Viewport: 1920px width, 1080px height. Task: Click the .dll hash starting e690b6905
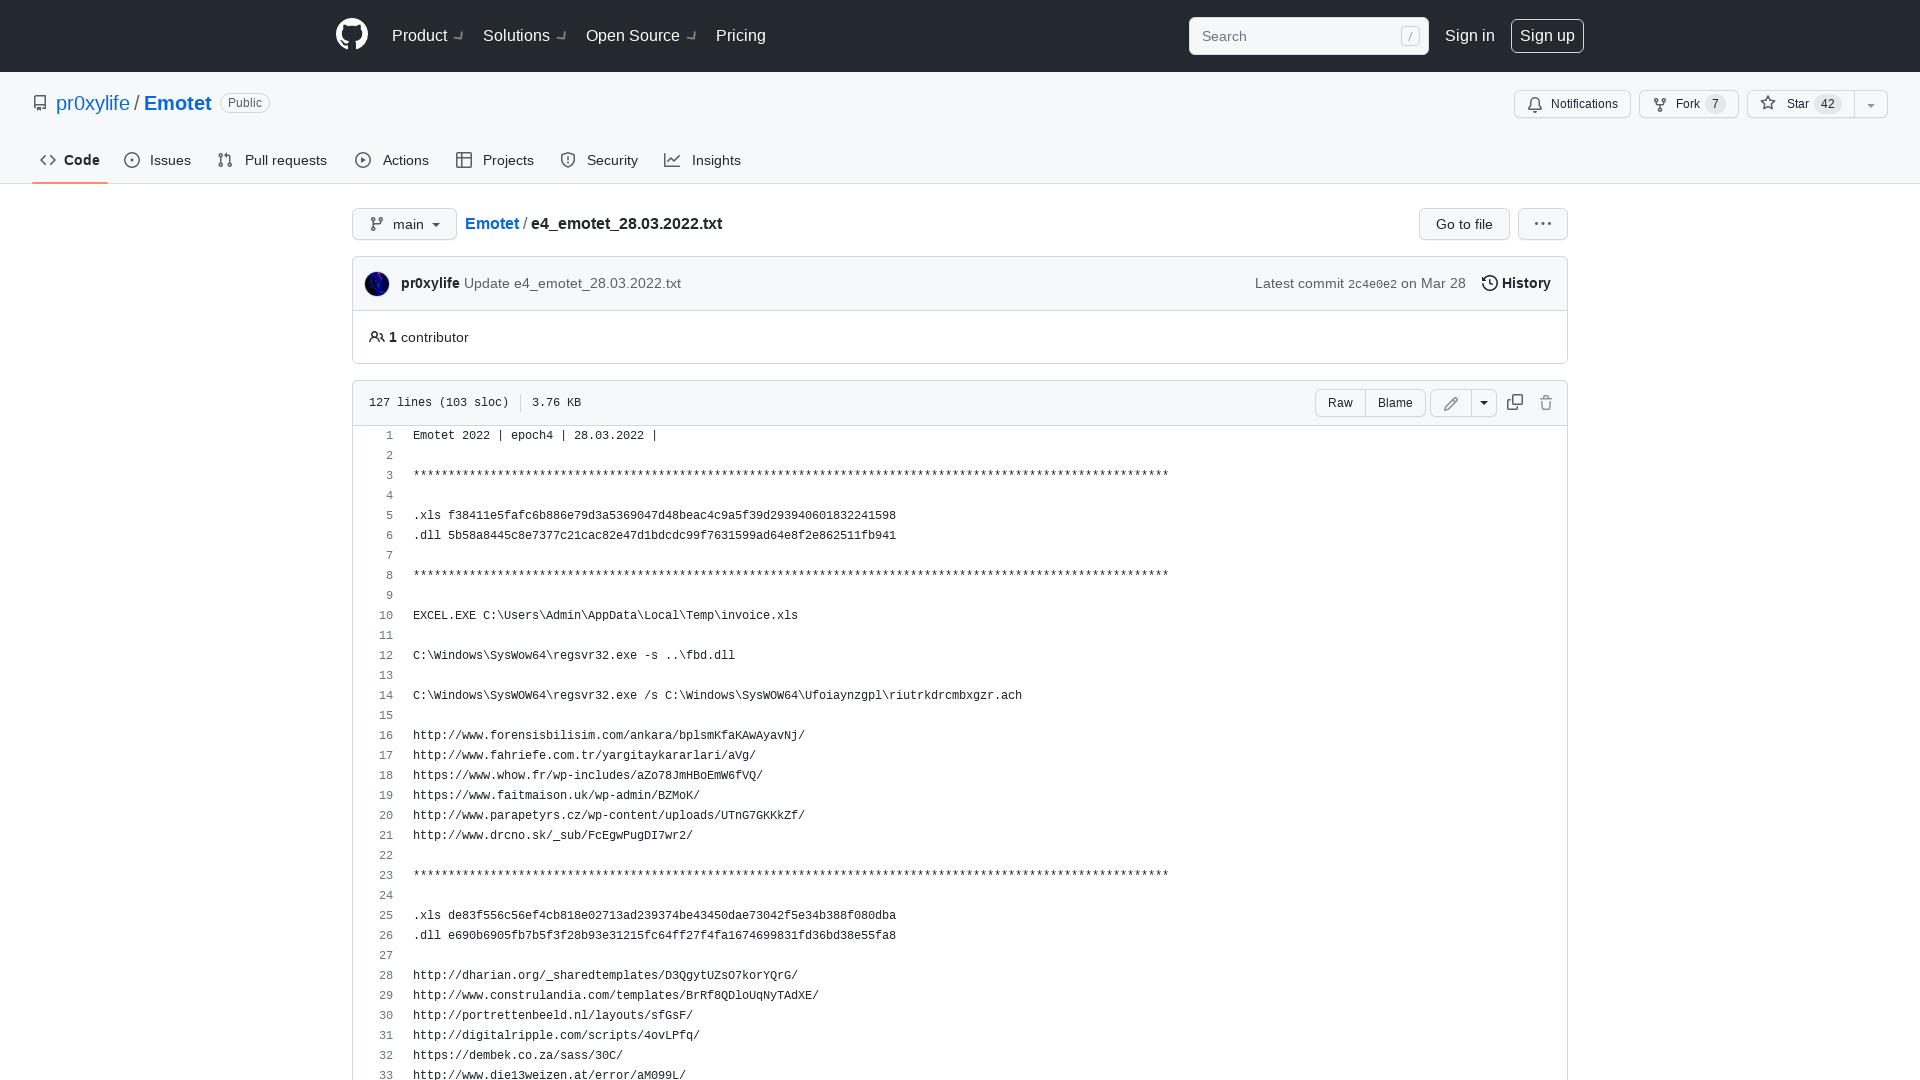(672, 936)
